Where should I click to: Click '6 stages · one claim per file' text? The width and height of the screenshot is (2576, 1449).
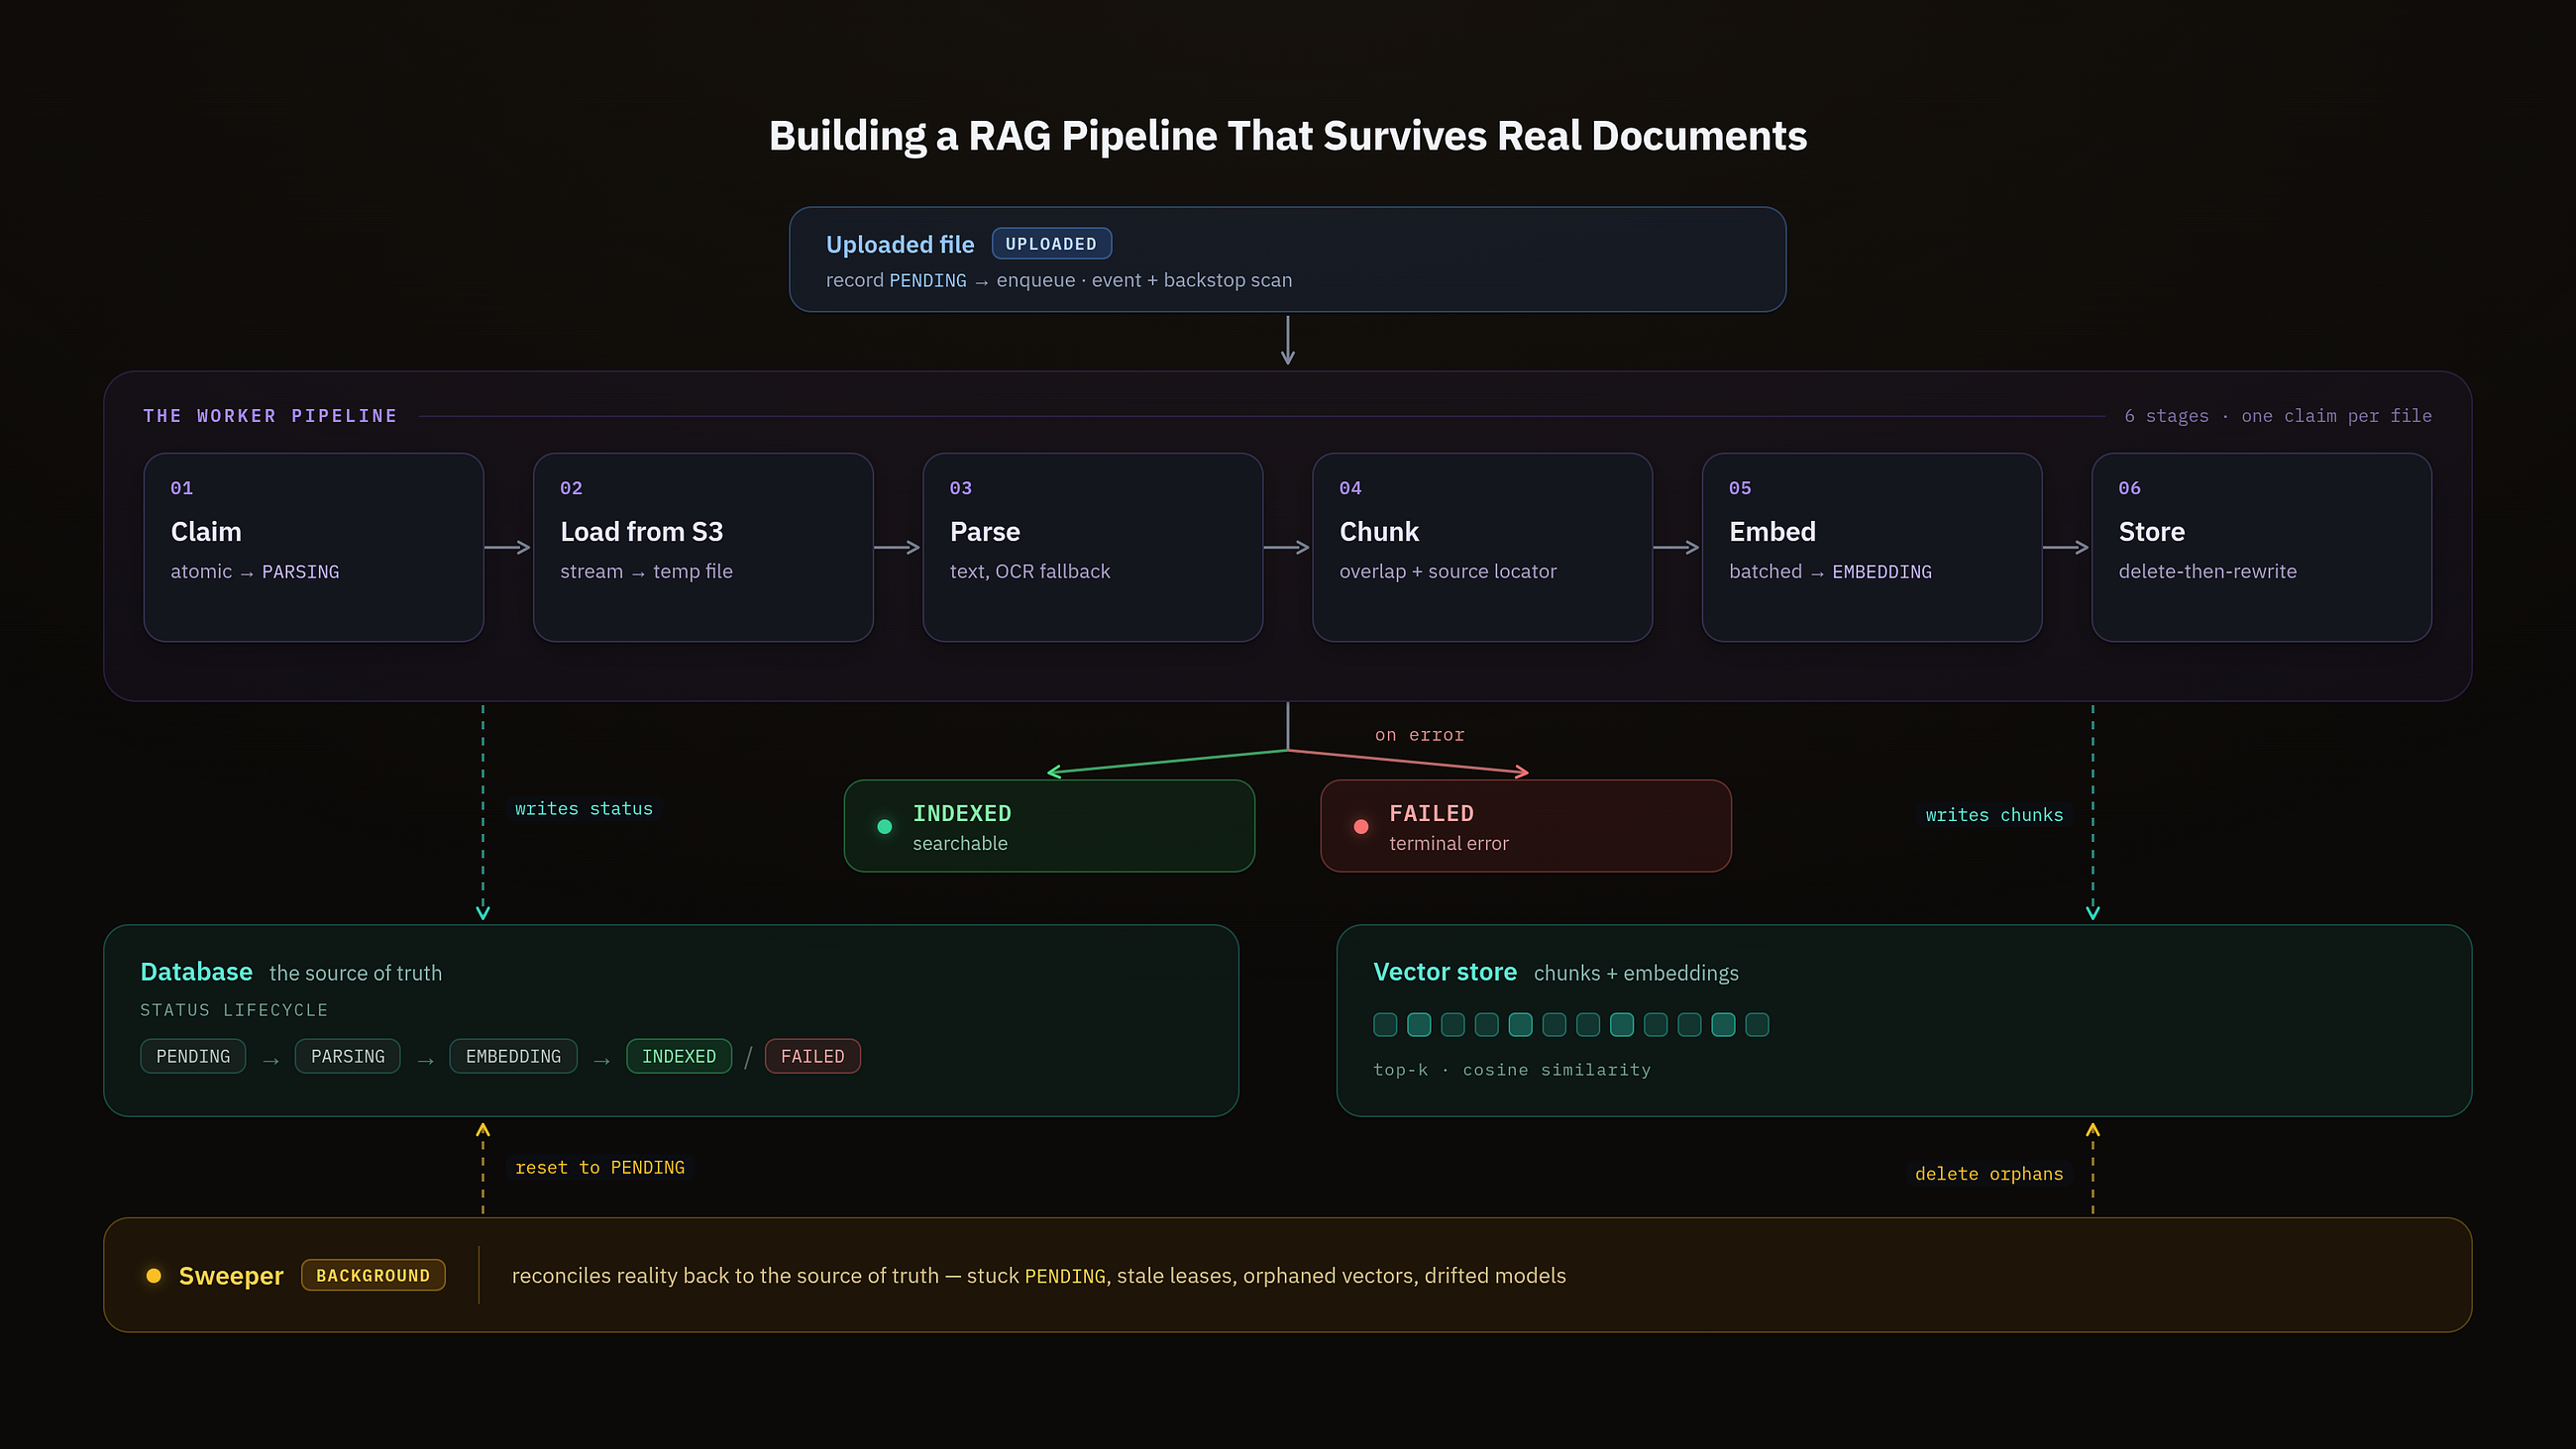coord(2278,416)
